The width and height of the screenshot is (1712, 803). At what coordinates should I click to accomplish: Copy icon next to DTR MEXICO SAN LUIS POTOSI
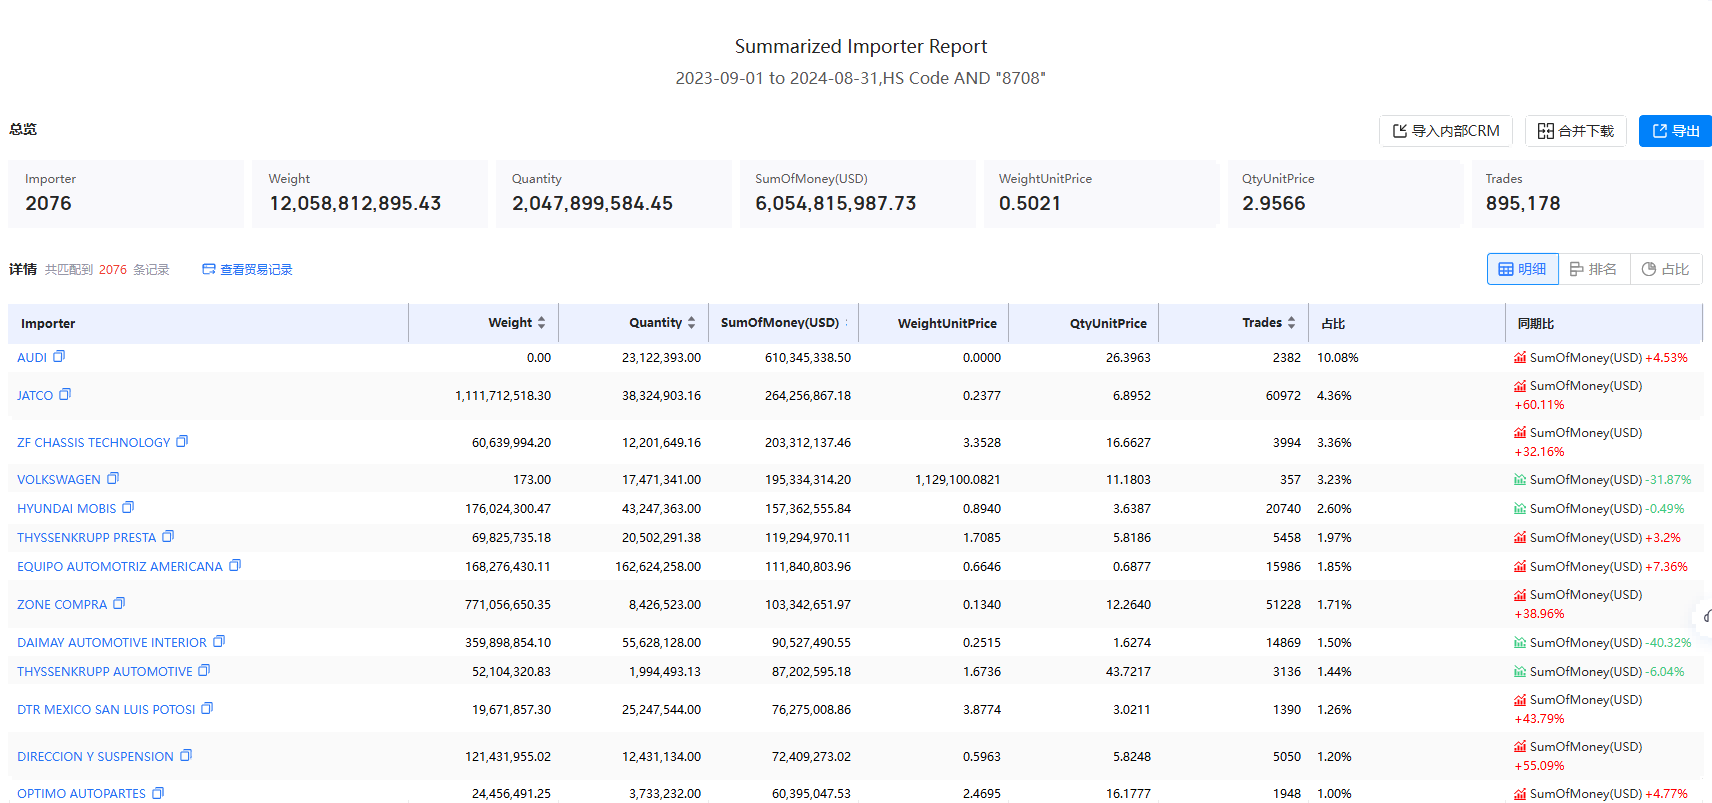pyautogui.click(x=207, y=708)
